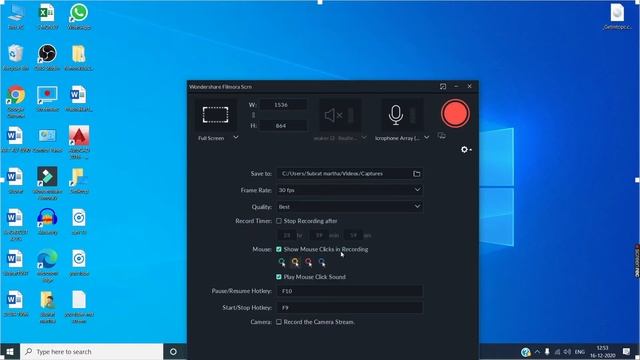Screen dimensions: 640x360
Task: Click the aspect ratio lock between W and H
Action: tap(253, 115)
